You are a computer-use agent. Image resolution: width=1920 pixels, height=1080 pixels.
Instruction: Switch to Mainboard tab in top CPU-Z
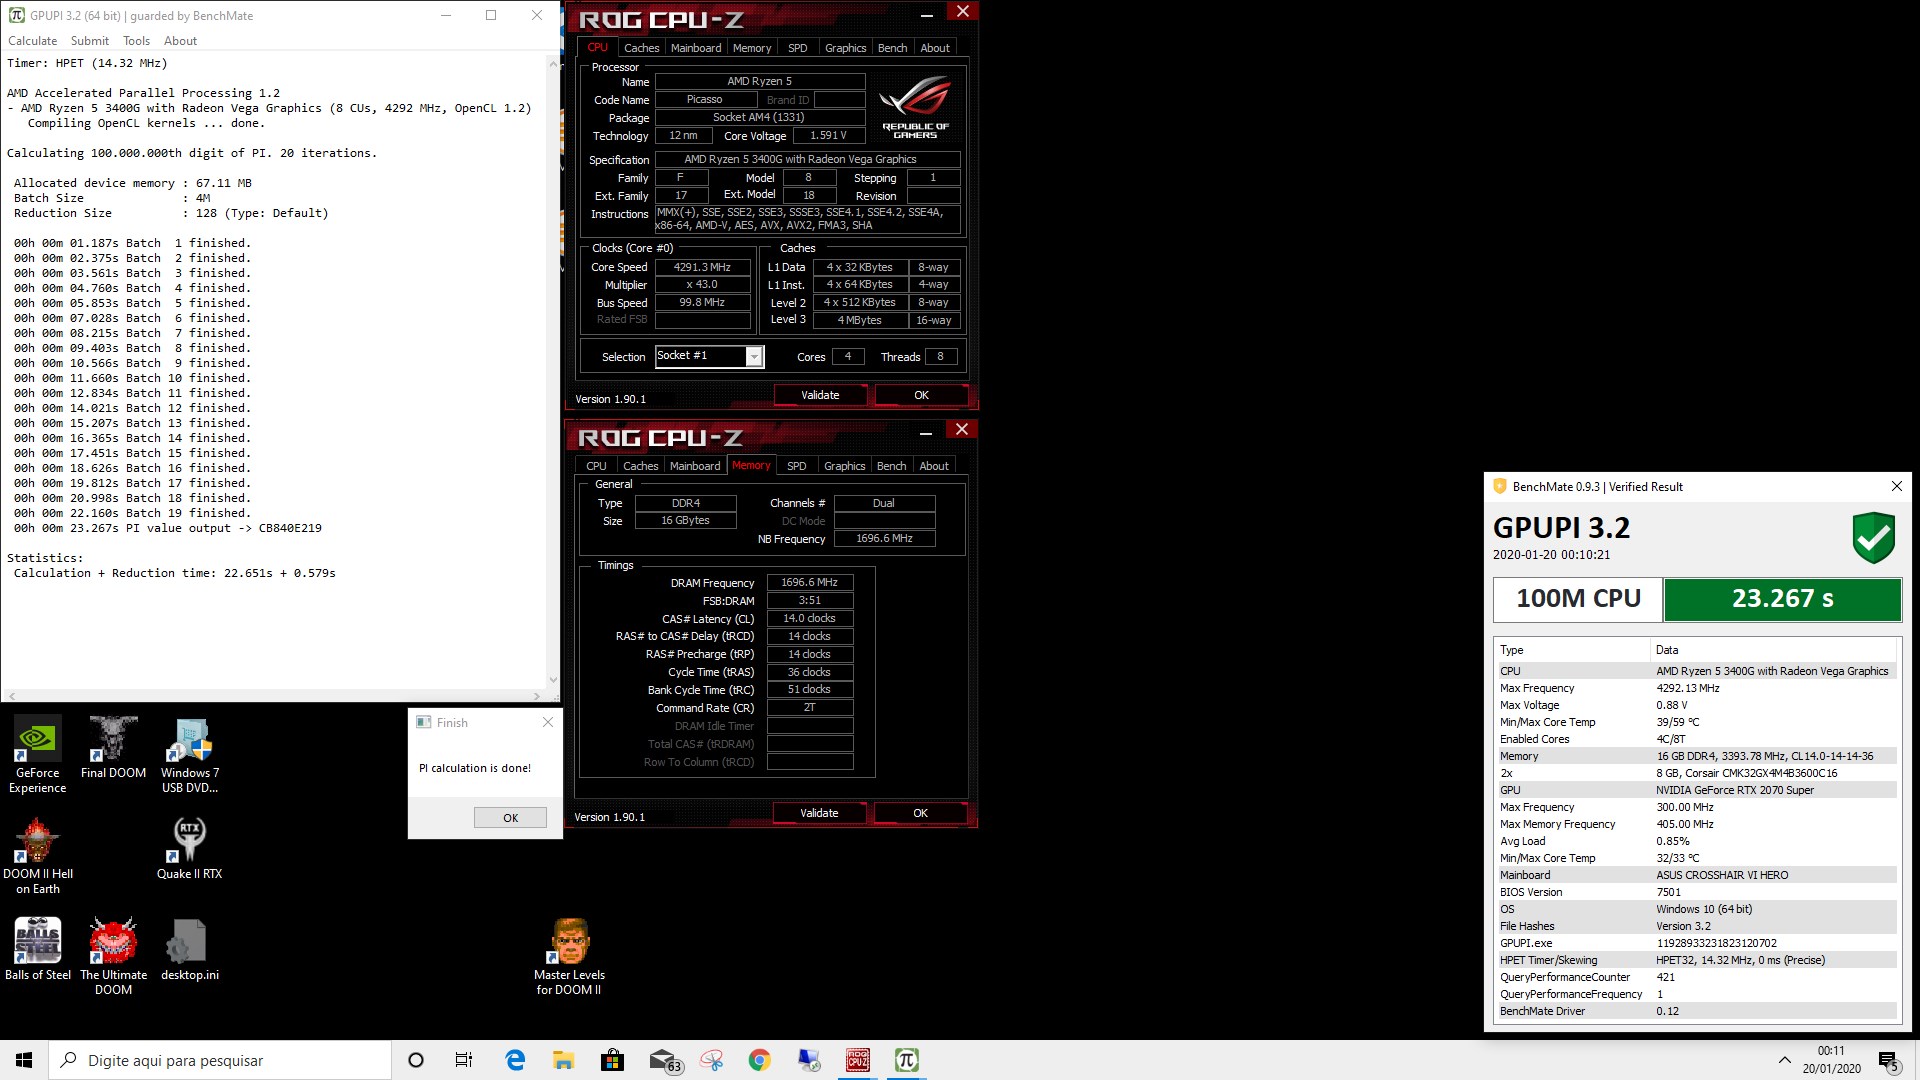tap(696, 48)
